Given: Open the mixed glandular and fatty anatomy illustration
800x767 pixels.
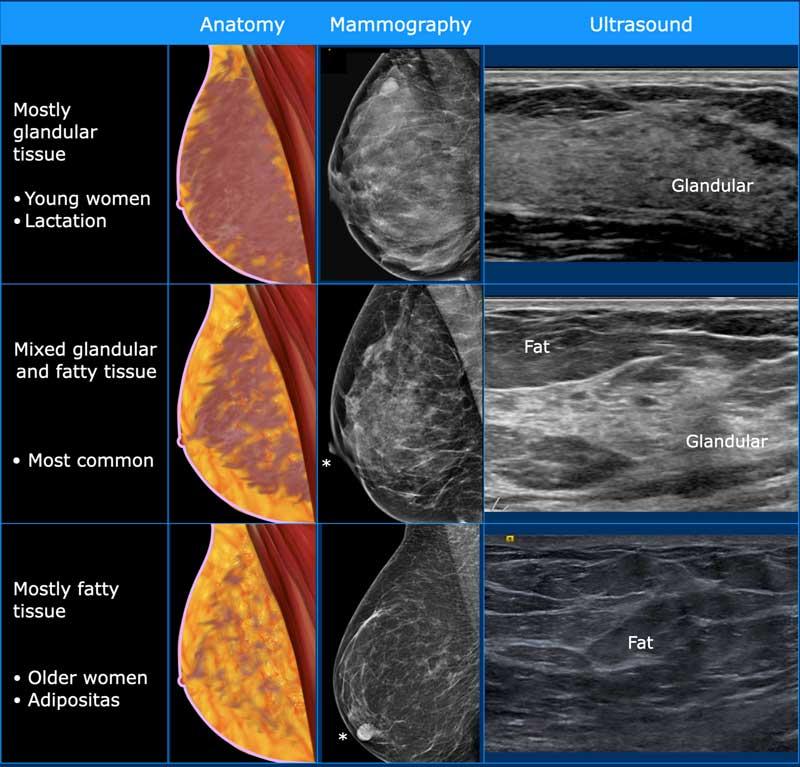Looking at the screenshot, I should click(242, 403).
